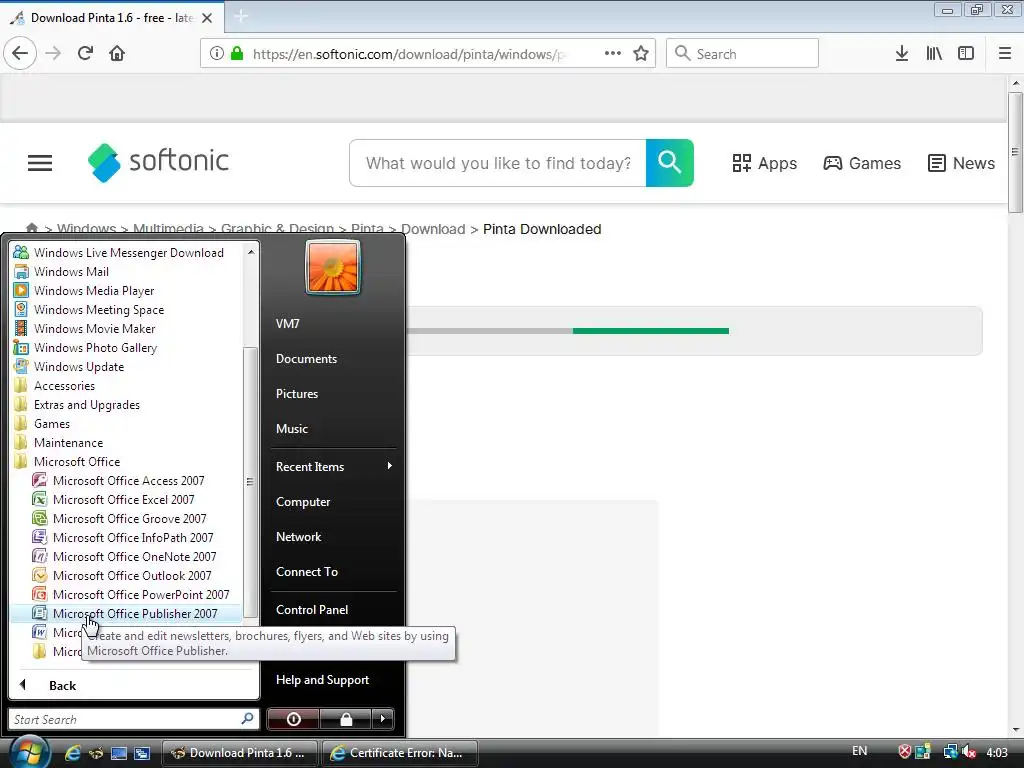Click the muted volume tray icon

click(x=969, y=752)
